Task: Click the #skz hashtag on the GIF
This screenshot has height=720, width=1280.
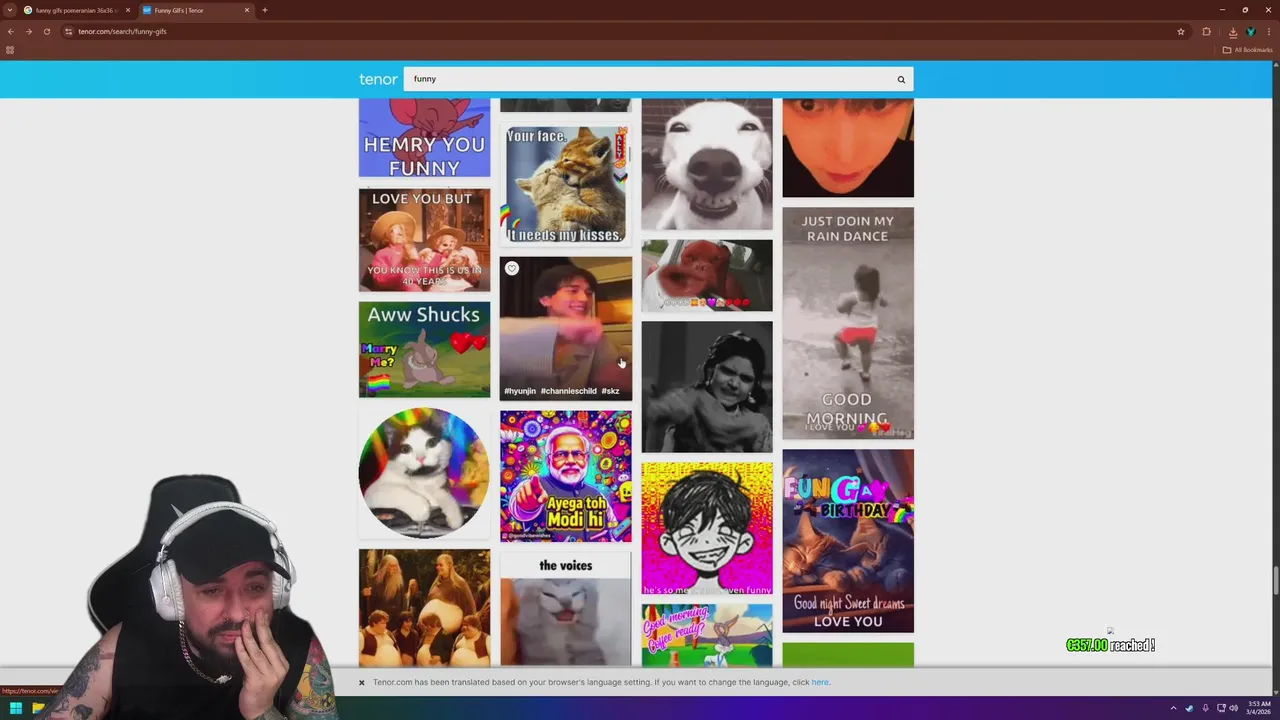Action: point(610,391)
